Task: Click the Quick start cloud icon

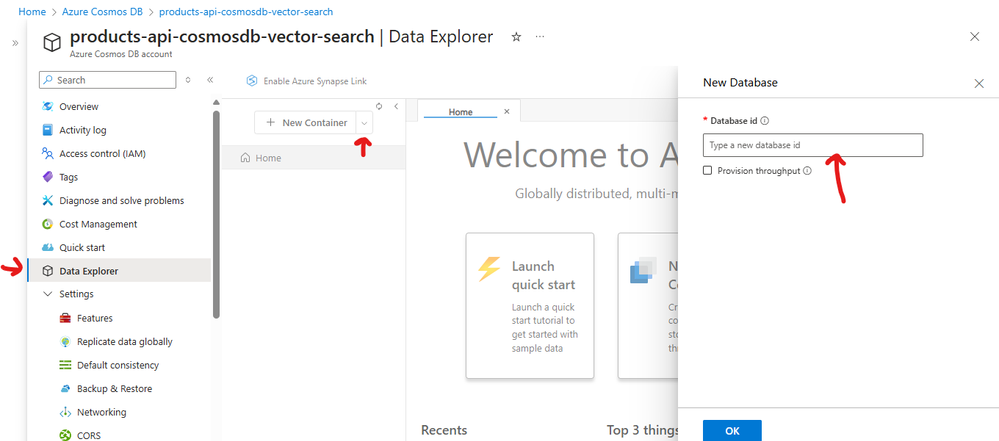Action: point(47,247)
